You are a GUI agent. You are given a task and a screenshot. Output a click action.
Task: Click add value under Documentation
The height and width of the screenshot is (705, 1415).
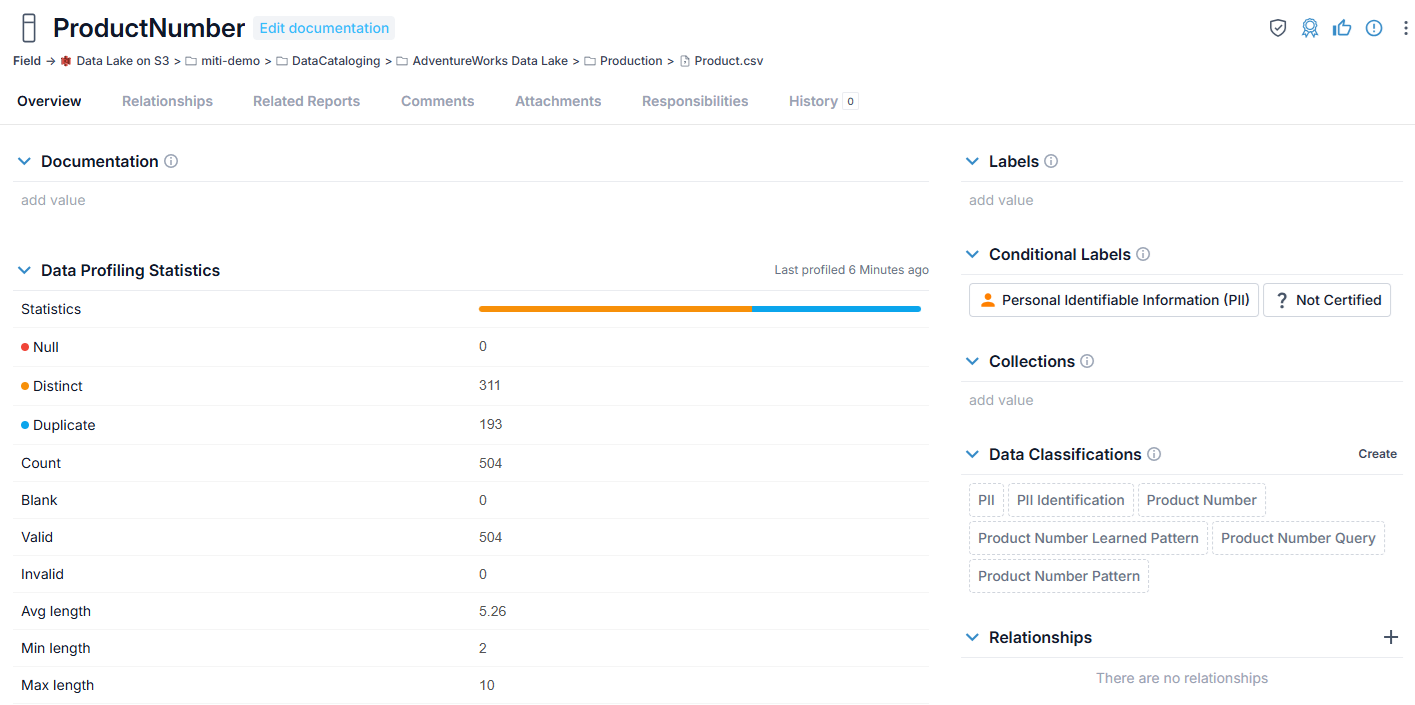[53, 200]
